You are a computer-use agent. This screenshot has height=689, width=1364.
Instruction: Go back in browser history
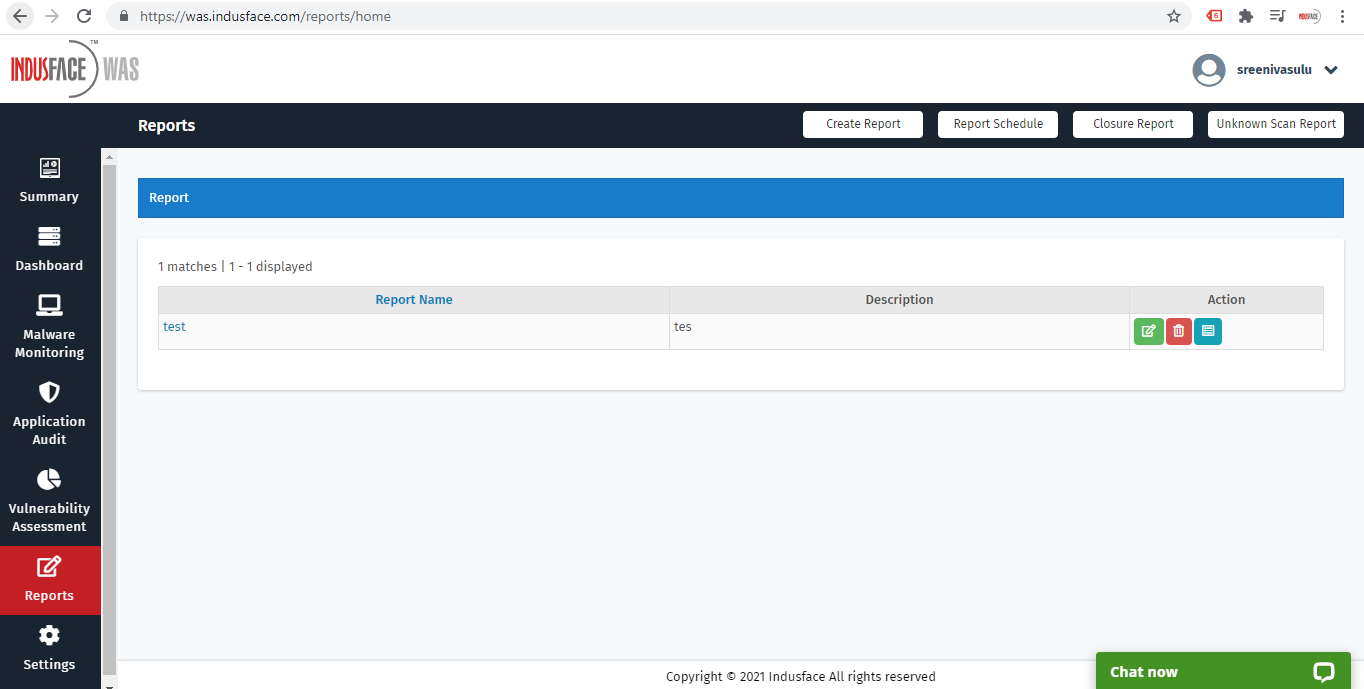coord(20,16)
